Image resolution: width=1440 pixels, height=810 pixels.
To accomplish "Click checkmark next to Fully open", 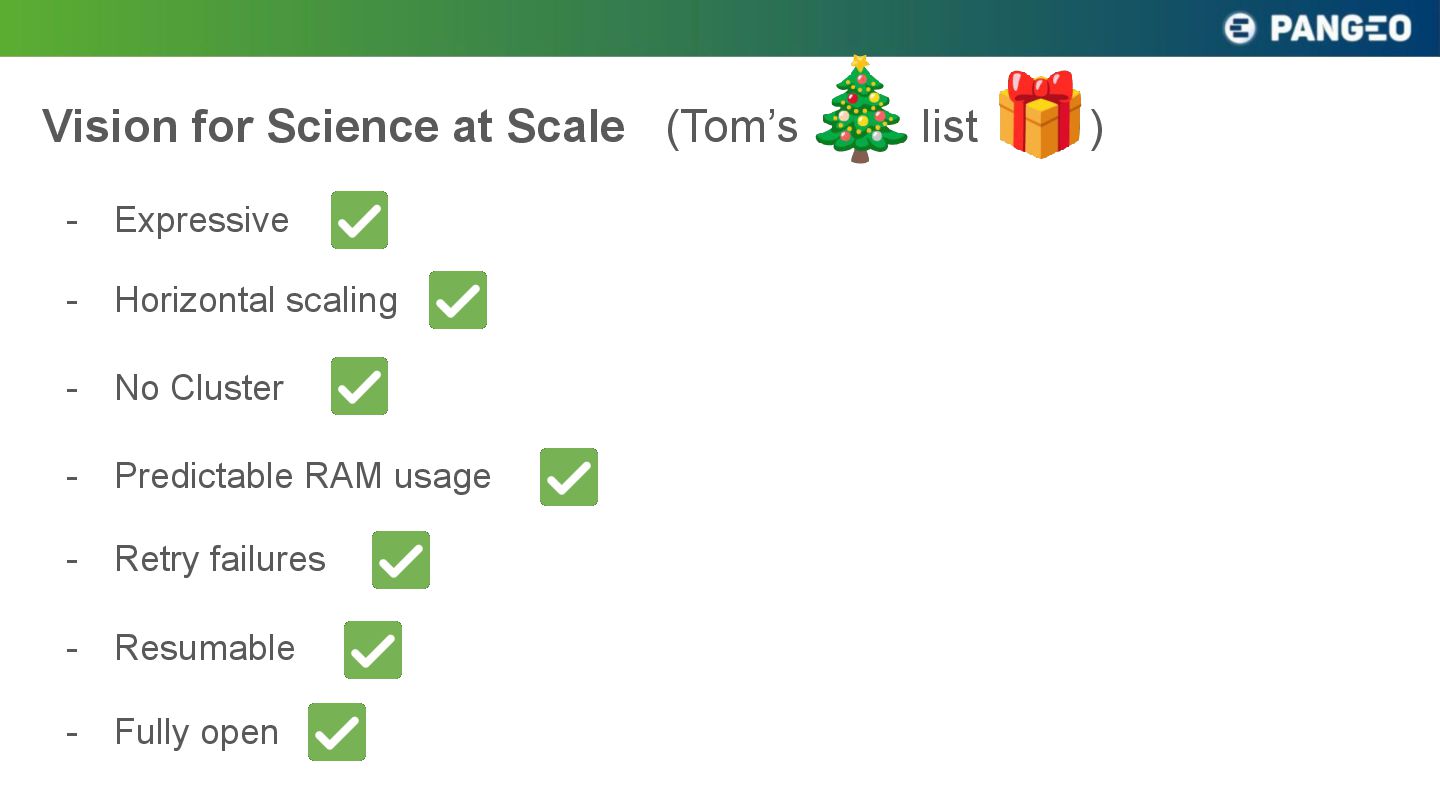I will (x=337, y=732).
